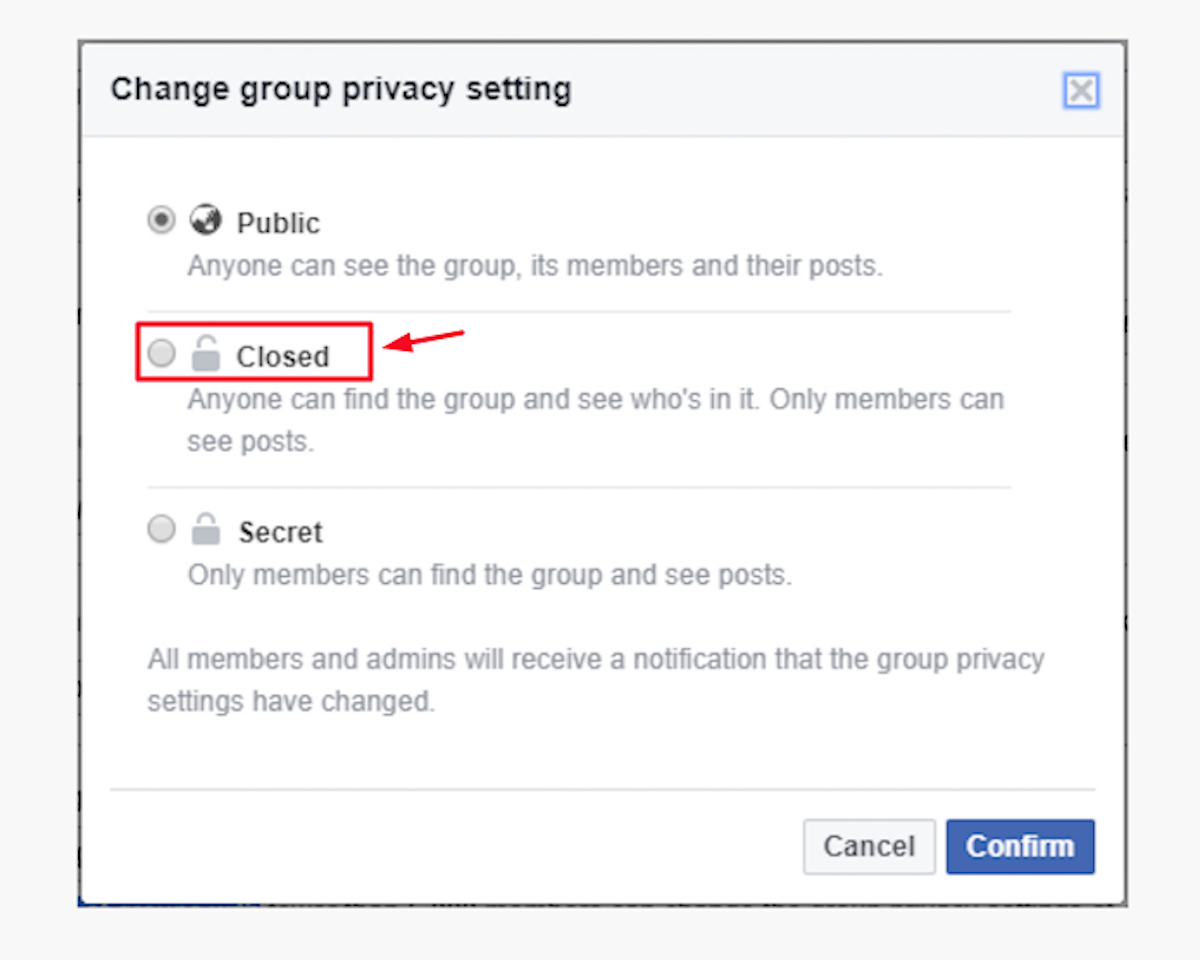
Task: Click the locked padlock icon beside Secret
Action: [x=207, y=529]
